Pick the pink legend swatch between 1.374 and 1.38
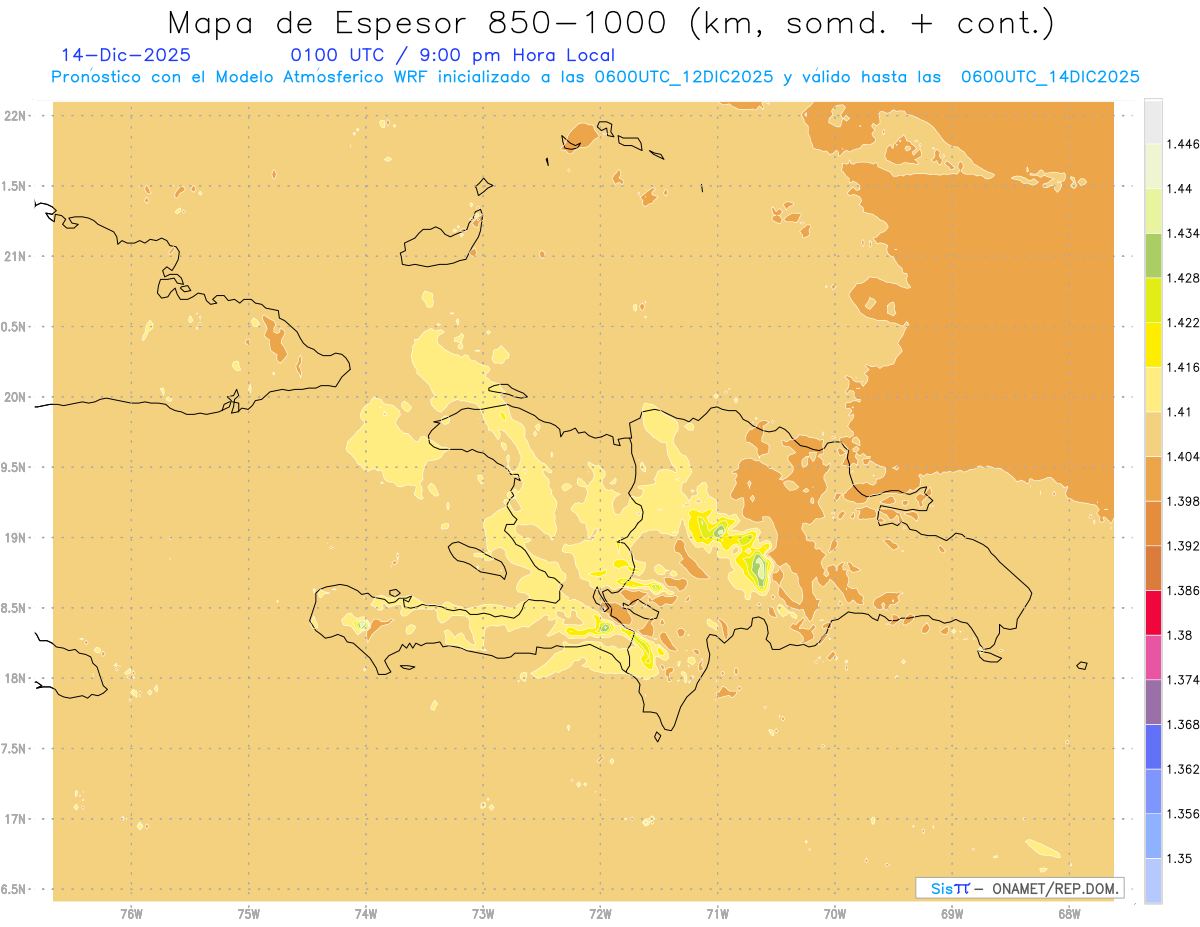The height and width of the screenshot is (927, 1200). (x=1153, y=657)
